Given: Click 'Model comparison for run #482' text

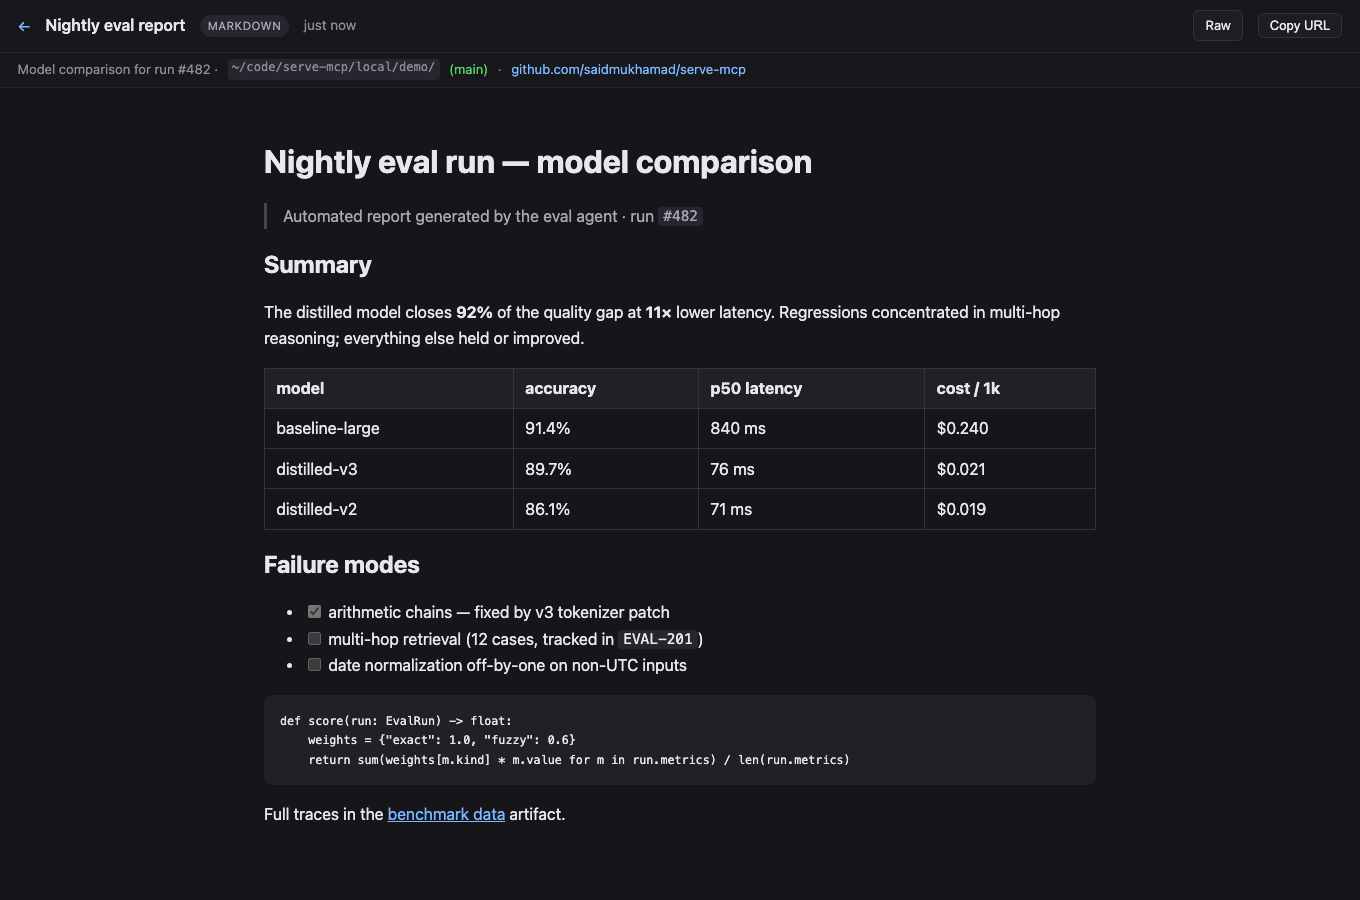Looking at the screenshot, I should tap(114, 69).
